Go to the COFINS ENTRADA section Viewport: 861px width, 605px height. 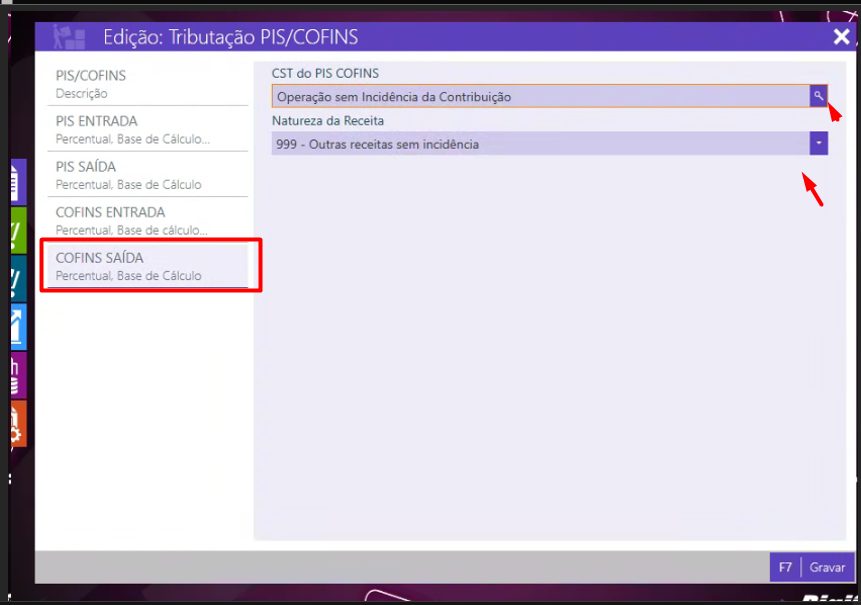coord(148,220)
